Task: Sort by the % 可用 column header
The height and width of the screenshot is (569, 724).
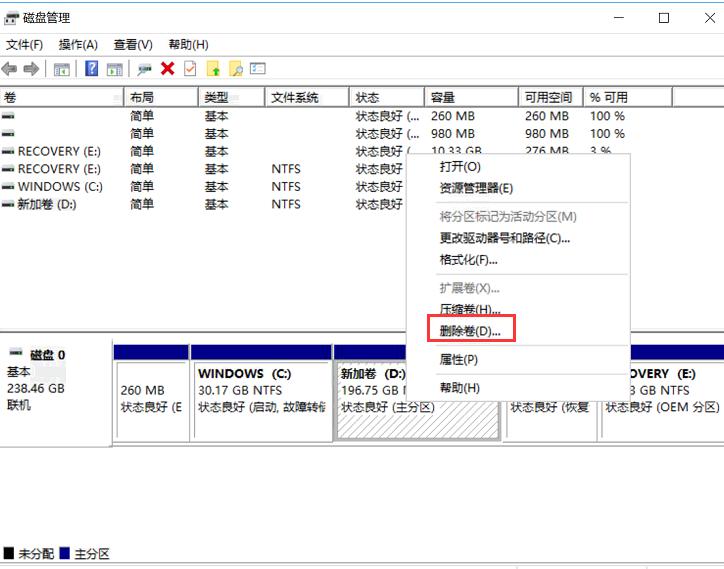Action: click(x=627, y=97)
